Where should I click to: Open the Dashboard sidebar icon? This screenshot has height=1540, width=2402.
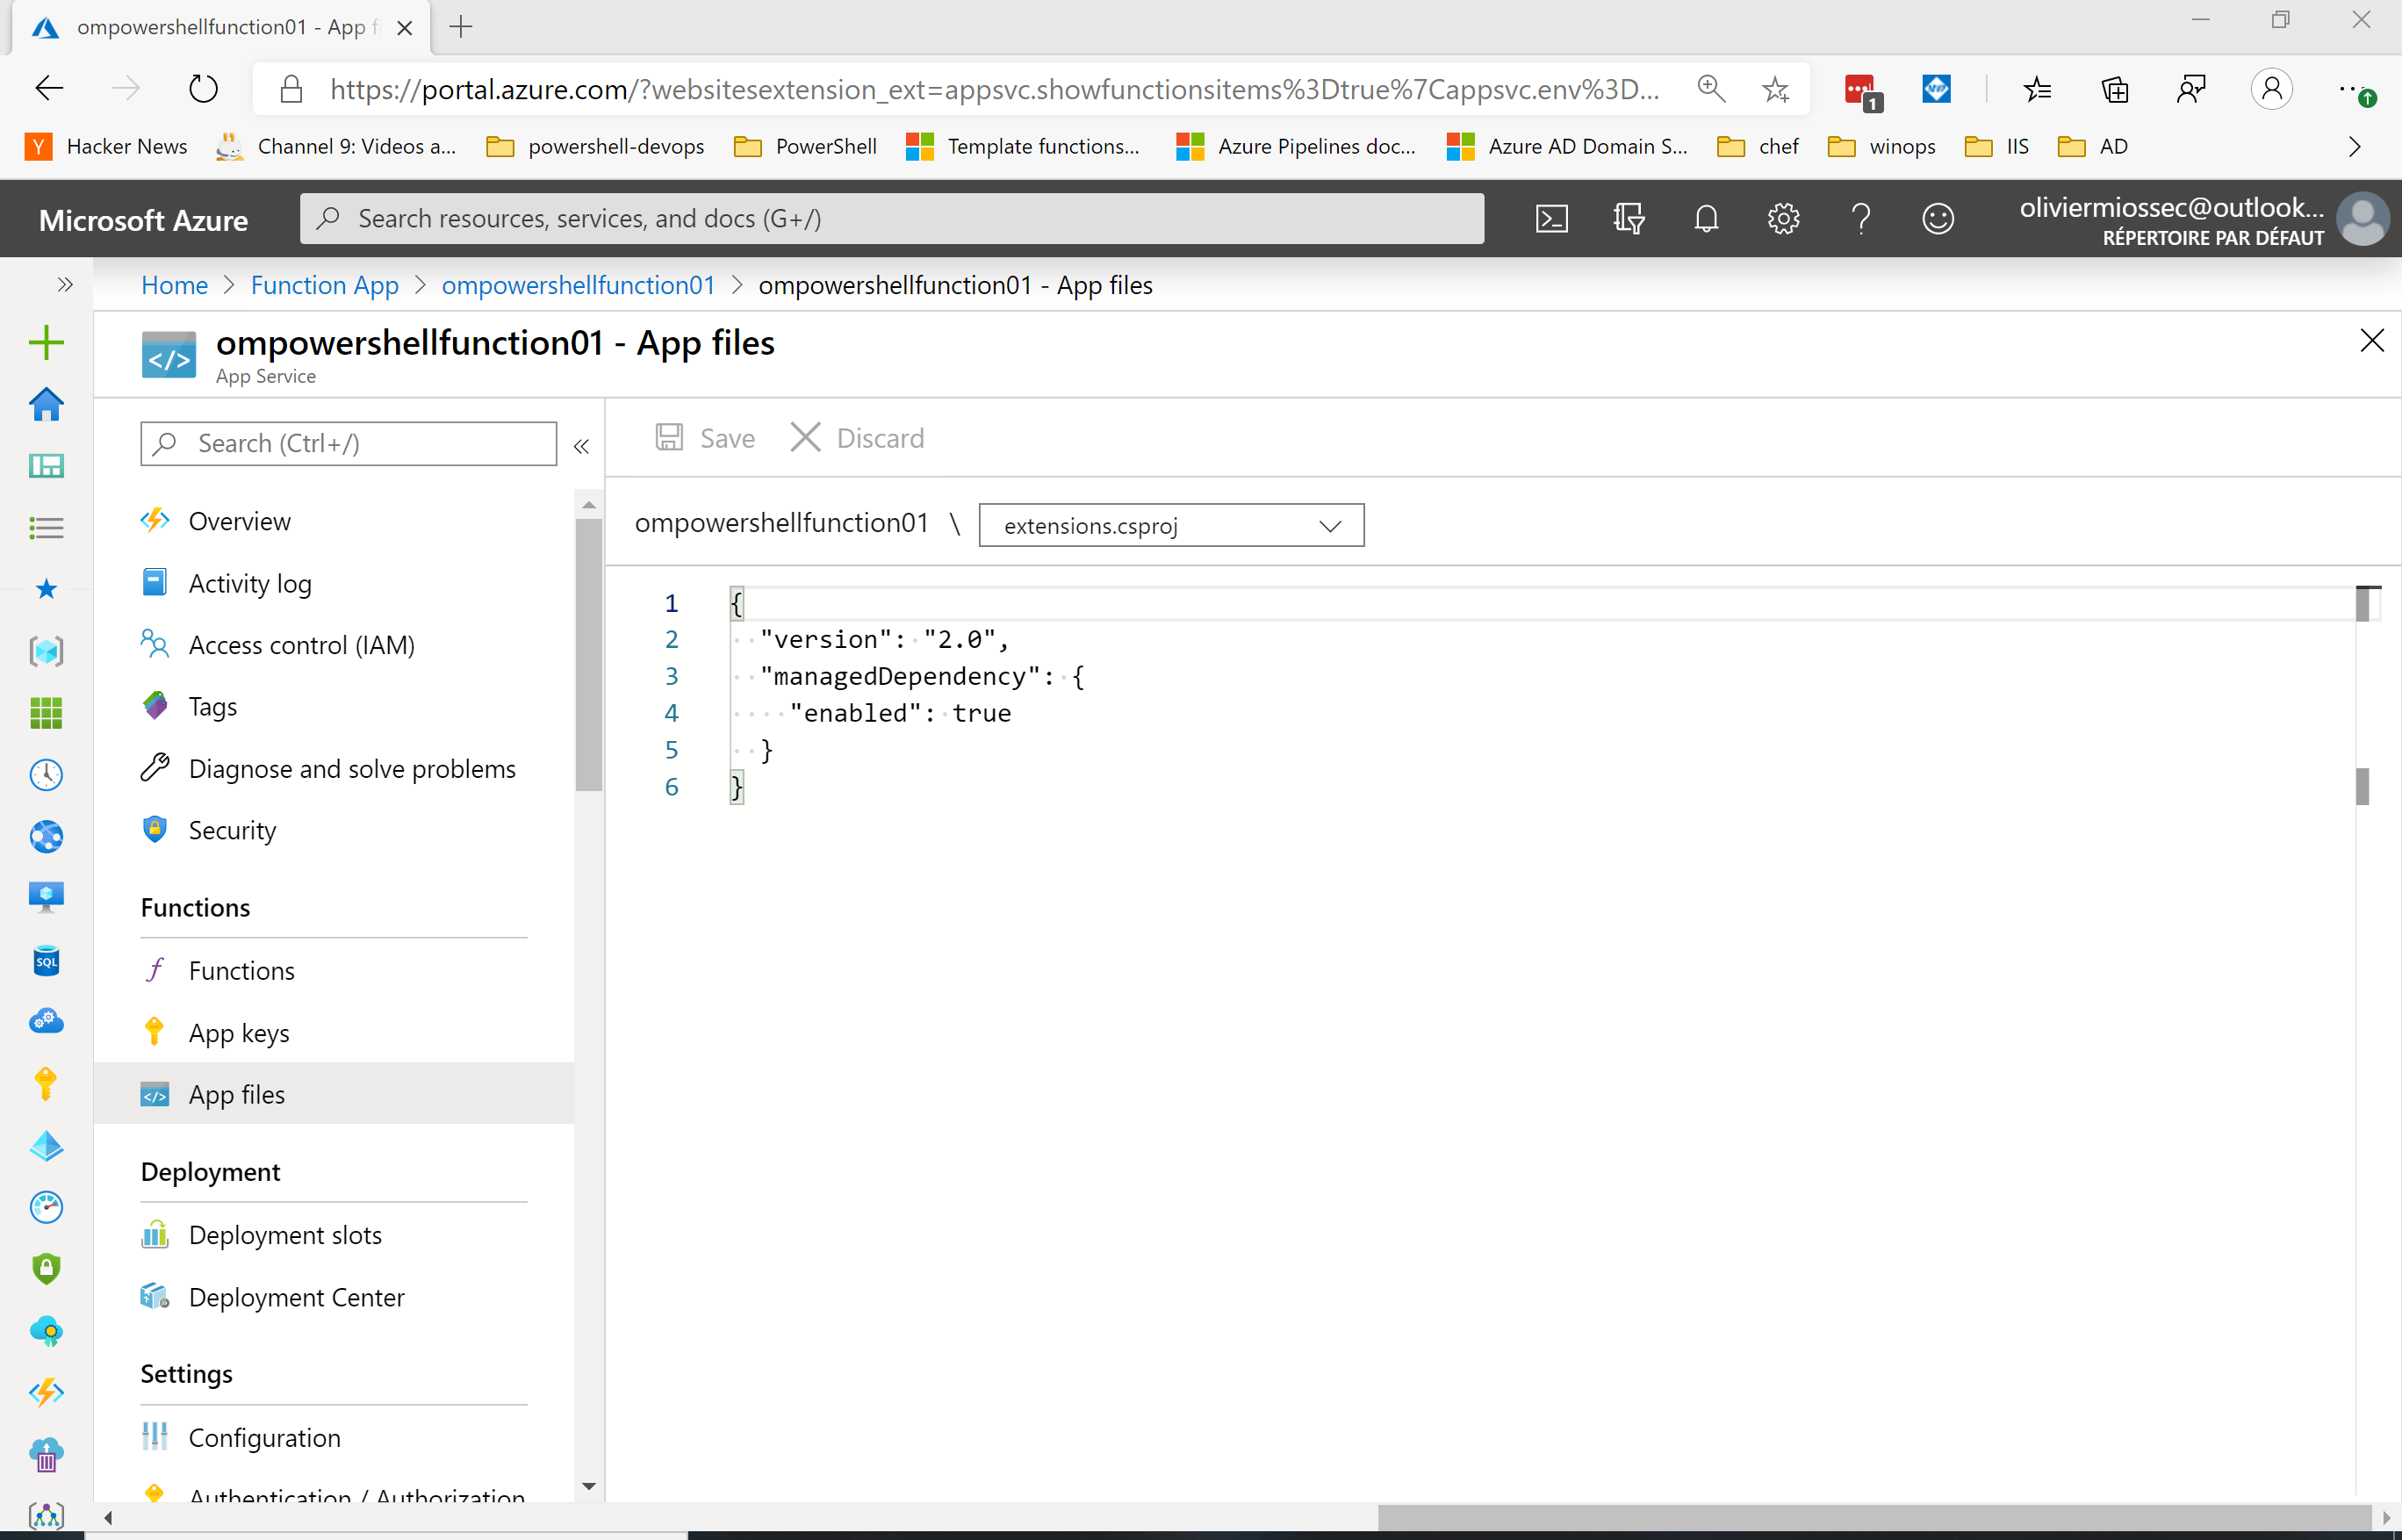(x=46, y=466)
